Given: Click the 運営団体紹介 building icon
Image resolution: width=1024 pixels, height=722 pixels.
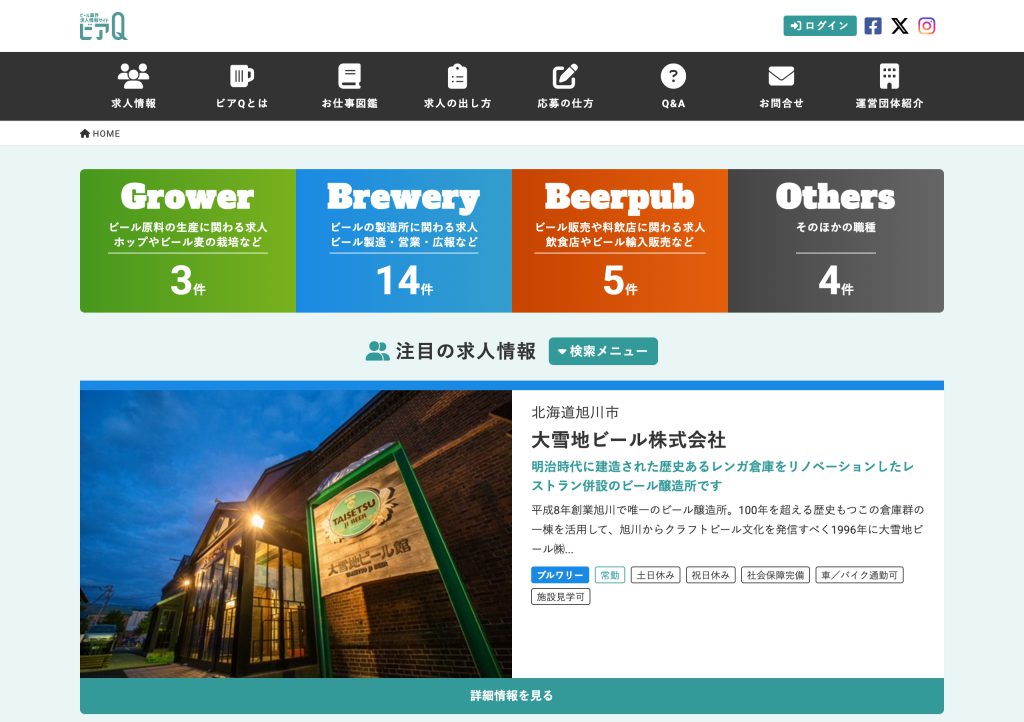Looking at the screenshot, I should pos(889,75).
